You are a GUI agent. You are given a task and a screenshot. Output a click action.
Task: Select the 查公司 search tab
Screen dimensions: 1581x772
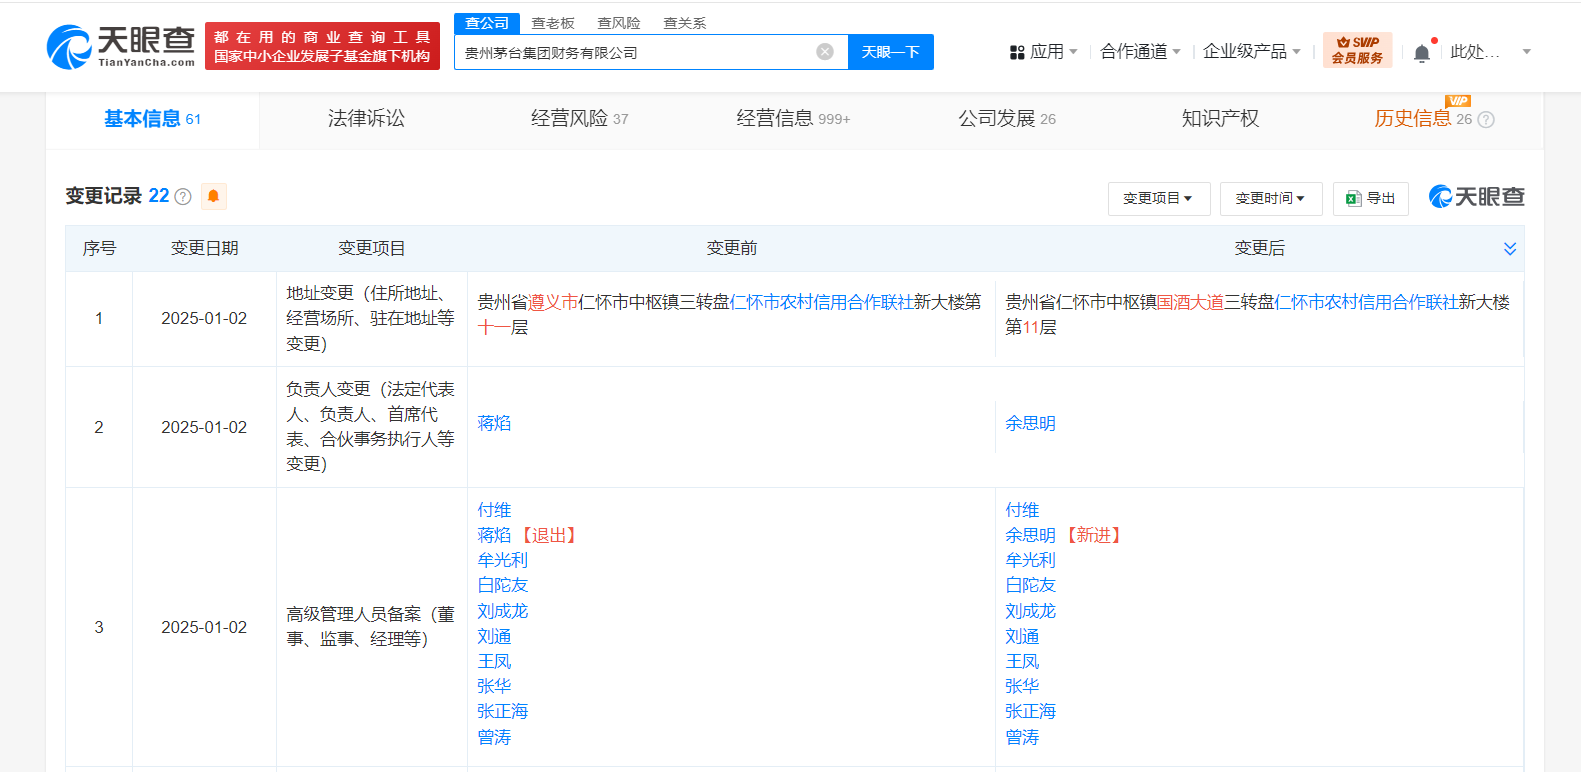487,23
